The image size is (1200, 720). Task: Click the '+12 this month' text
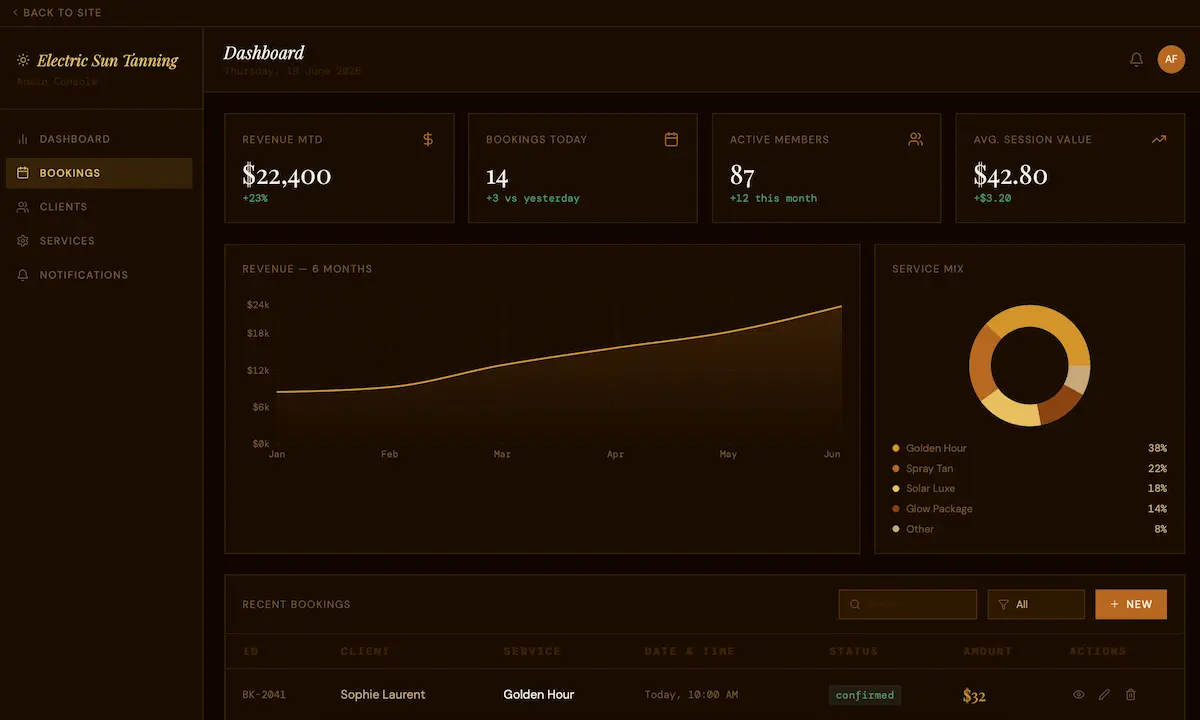(x=773, y=198)
